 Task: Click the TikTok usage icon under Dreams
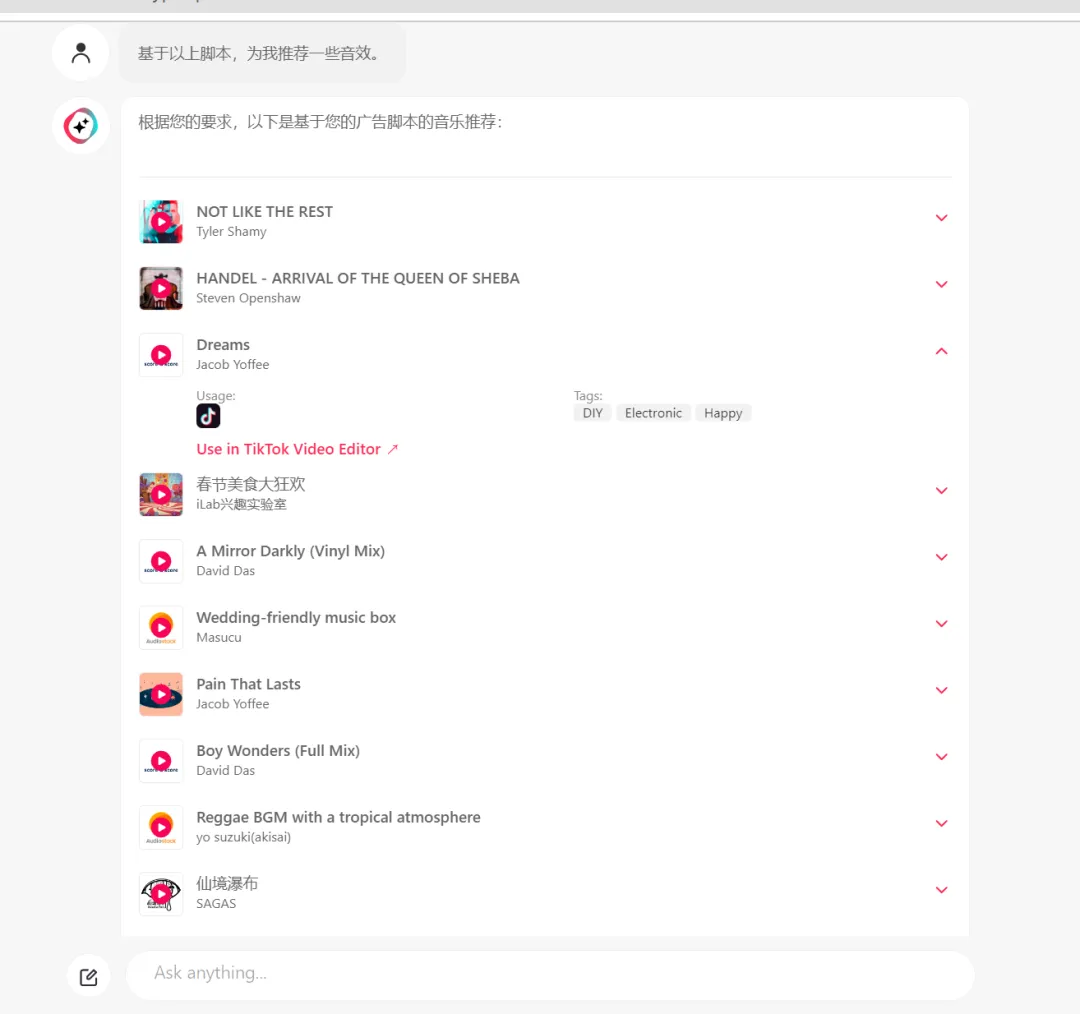pos(208,416)
